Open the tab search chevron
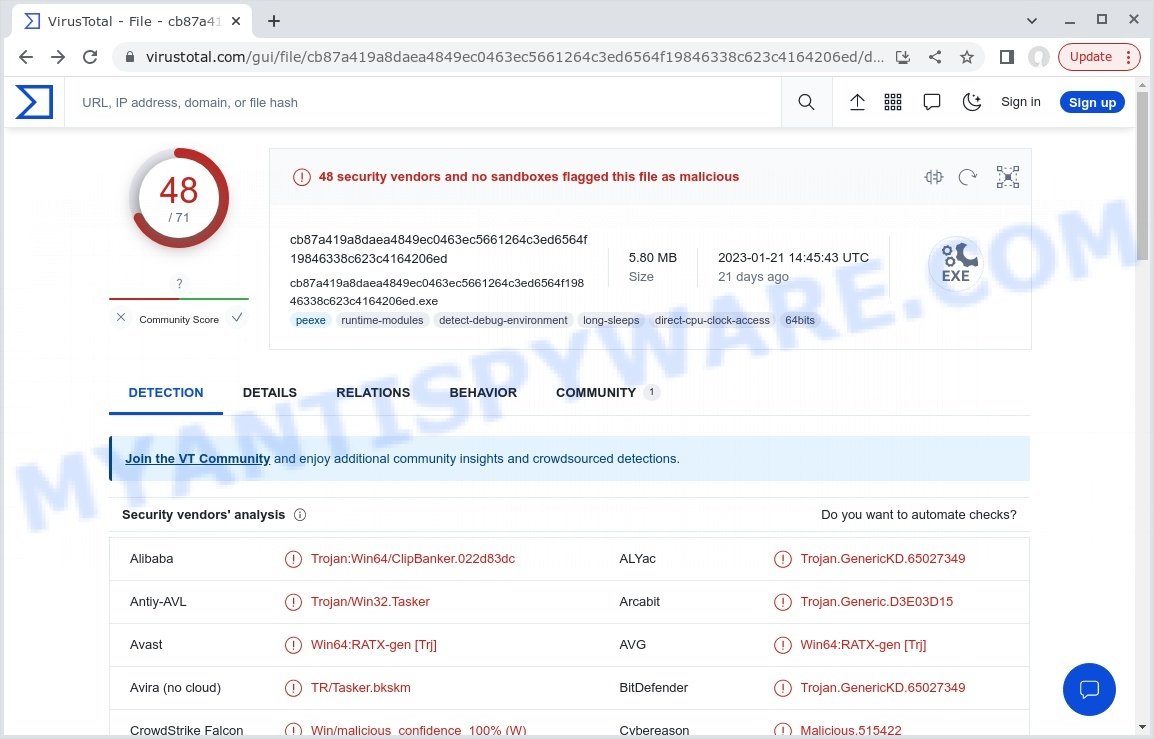Viewport: 1154px width, 739px height. point(1032,21)
